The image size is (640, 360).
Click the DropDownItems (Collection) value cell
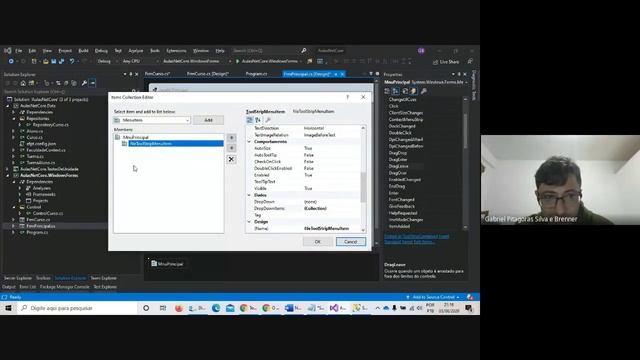[x=332, y=209]
